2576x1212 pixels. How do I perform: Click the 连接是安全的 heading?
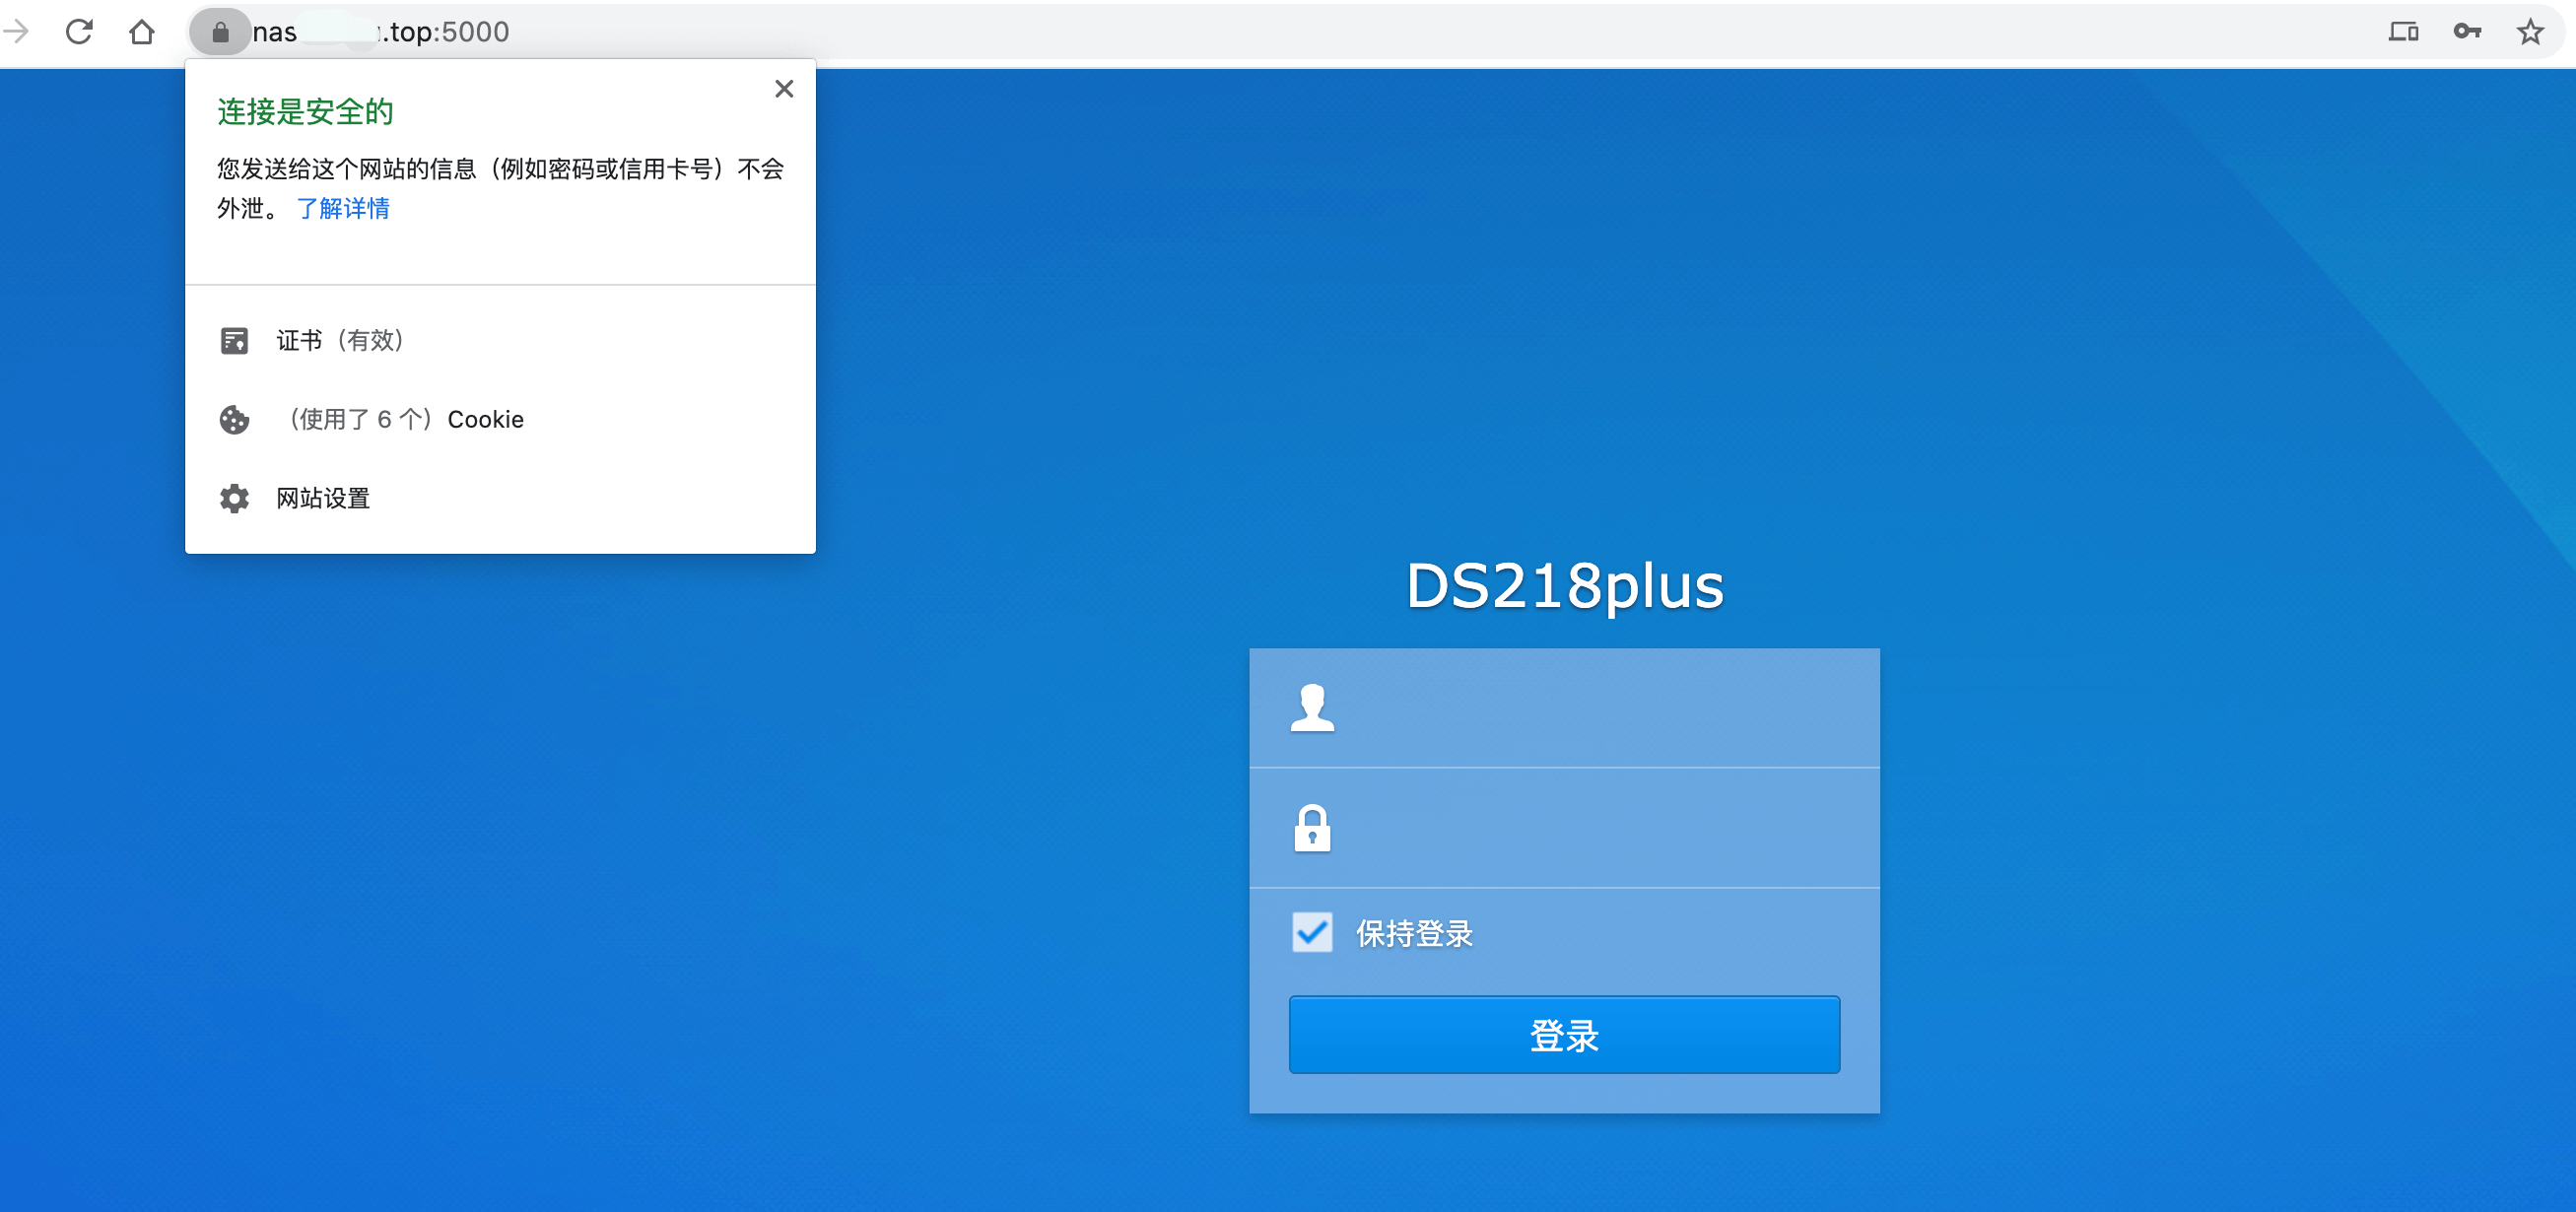[x=305, y=112]
